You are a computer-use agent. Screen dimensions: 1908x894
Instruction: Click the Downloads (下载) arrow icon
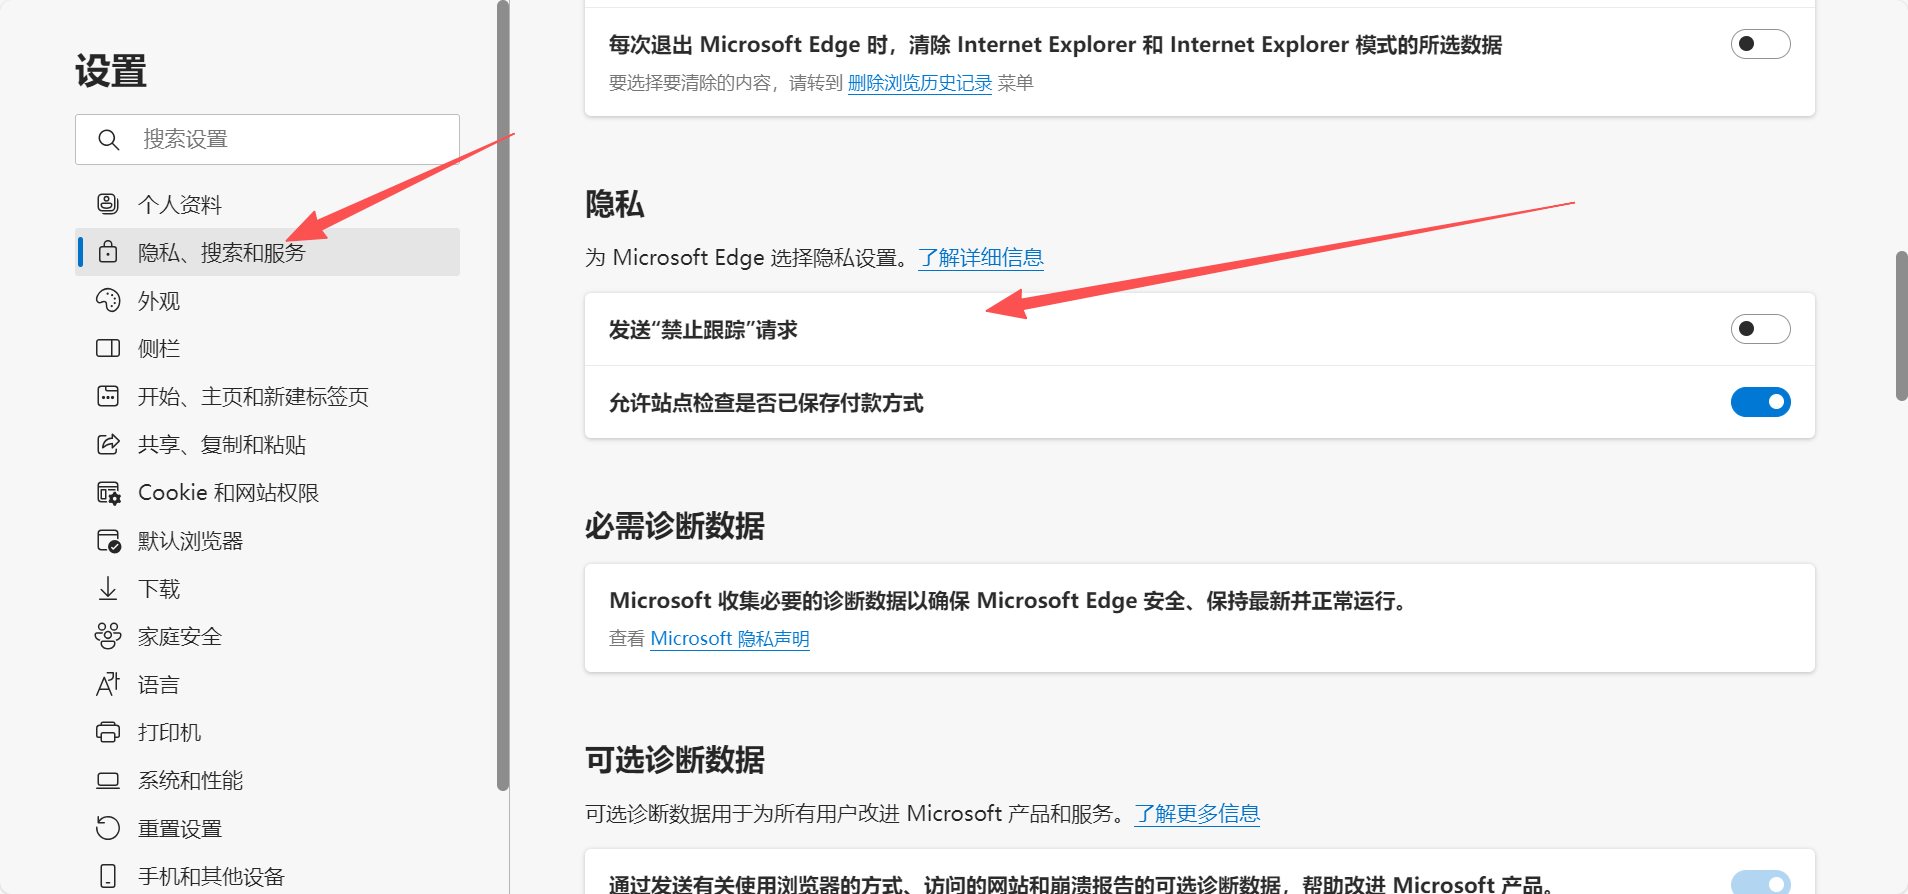coord(108,588)
